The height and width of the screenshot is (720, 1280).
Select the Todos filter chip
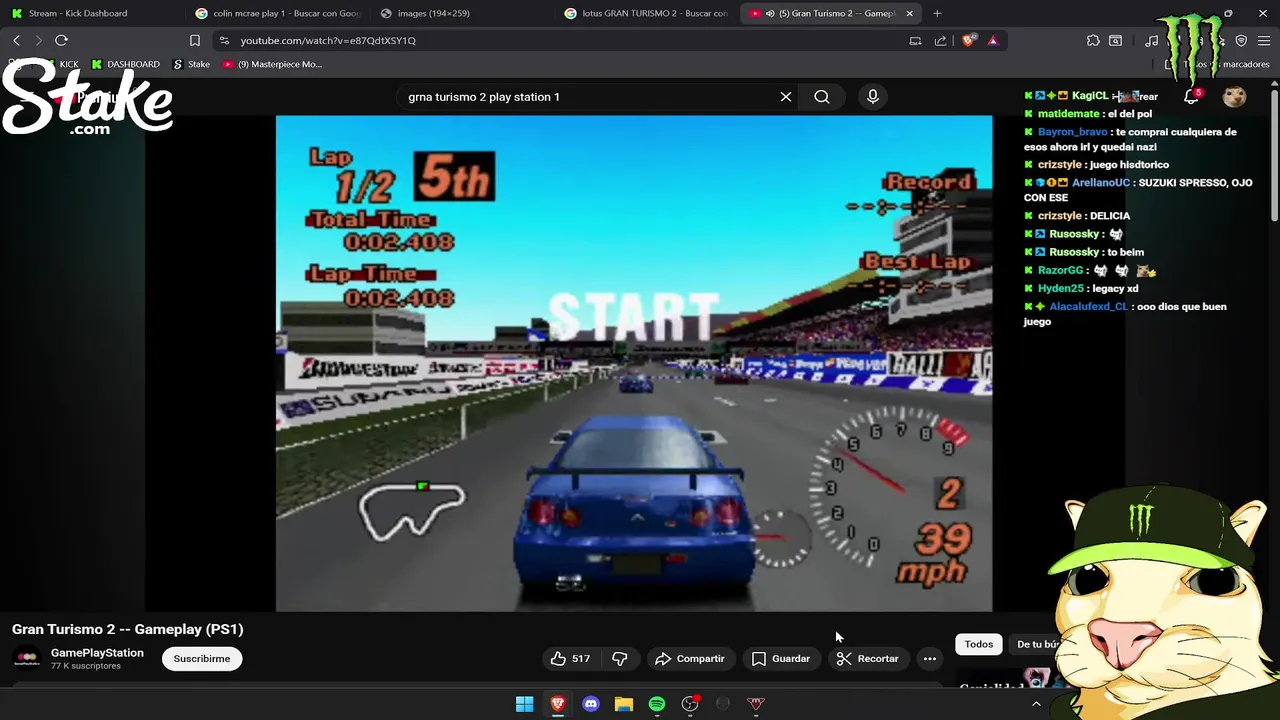[979, 644]
